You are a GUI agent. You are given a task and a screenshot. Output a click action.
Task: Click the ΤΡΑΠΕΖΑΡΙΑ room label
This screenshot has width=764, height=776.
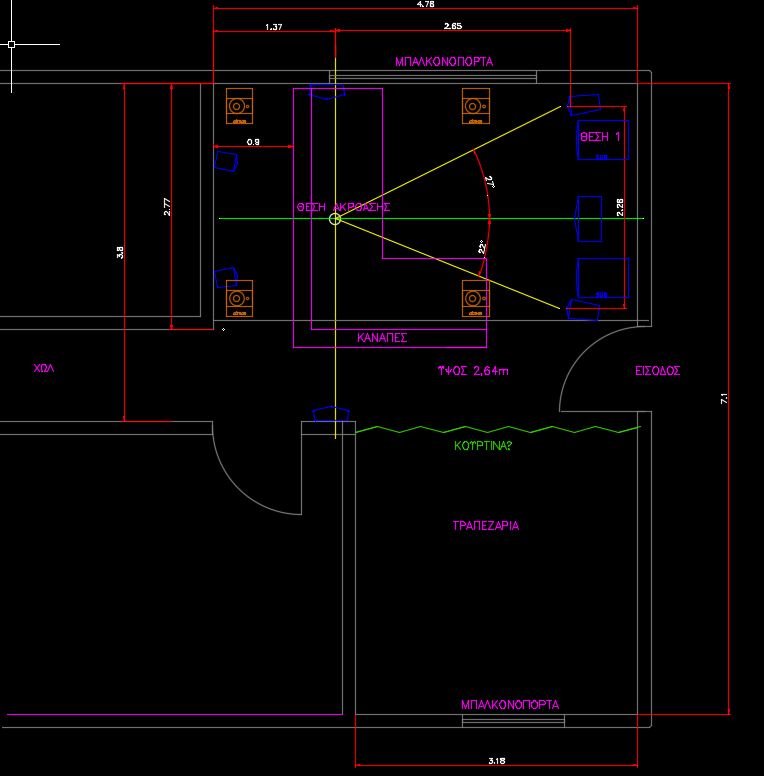pyautogui.click(x=486, y=526)
